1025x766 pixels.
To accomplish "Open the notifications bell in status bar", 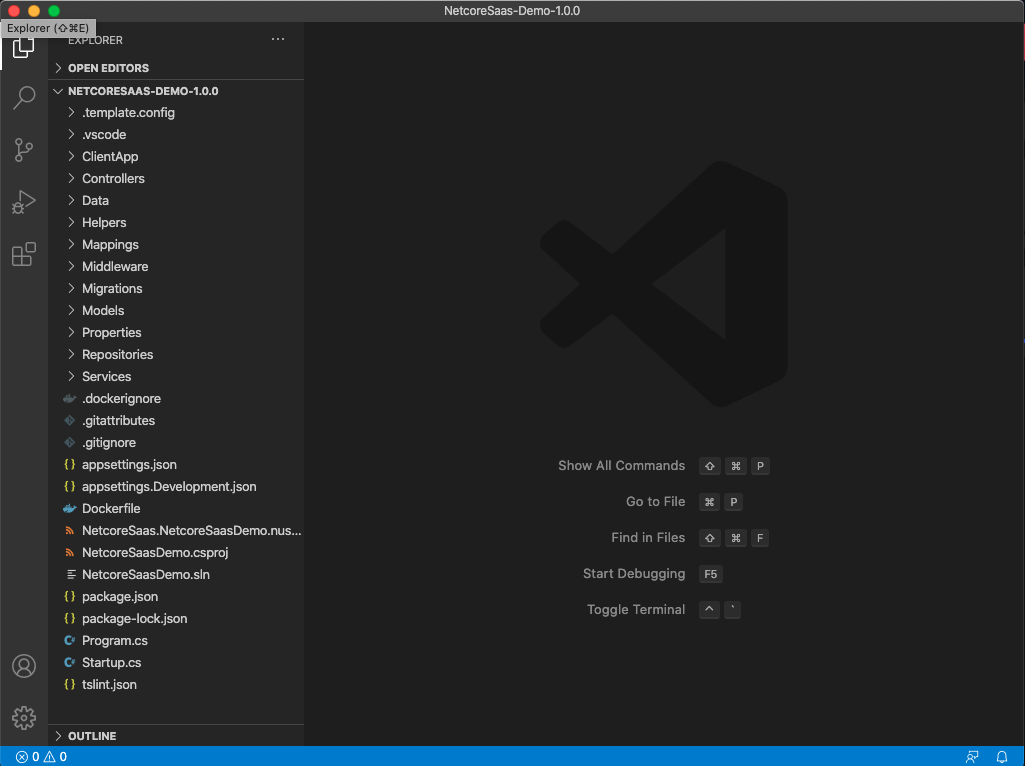I will pyautogui.click(x=1002, y=757).
